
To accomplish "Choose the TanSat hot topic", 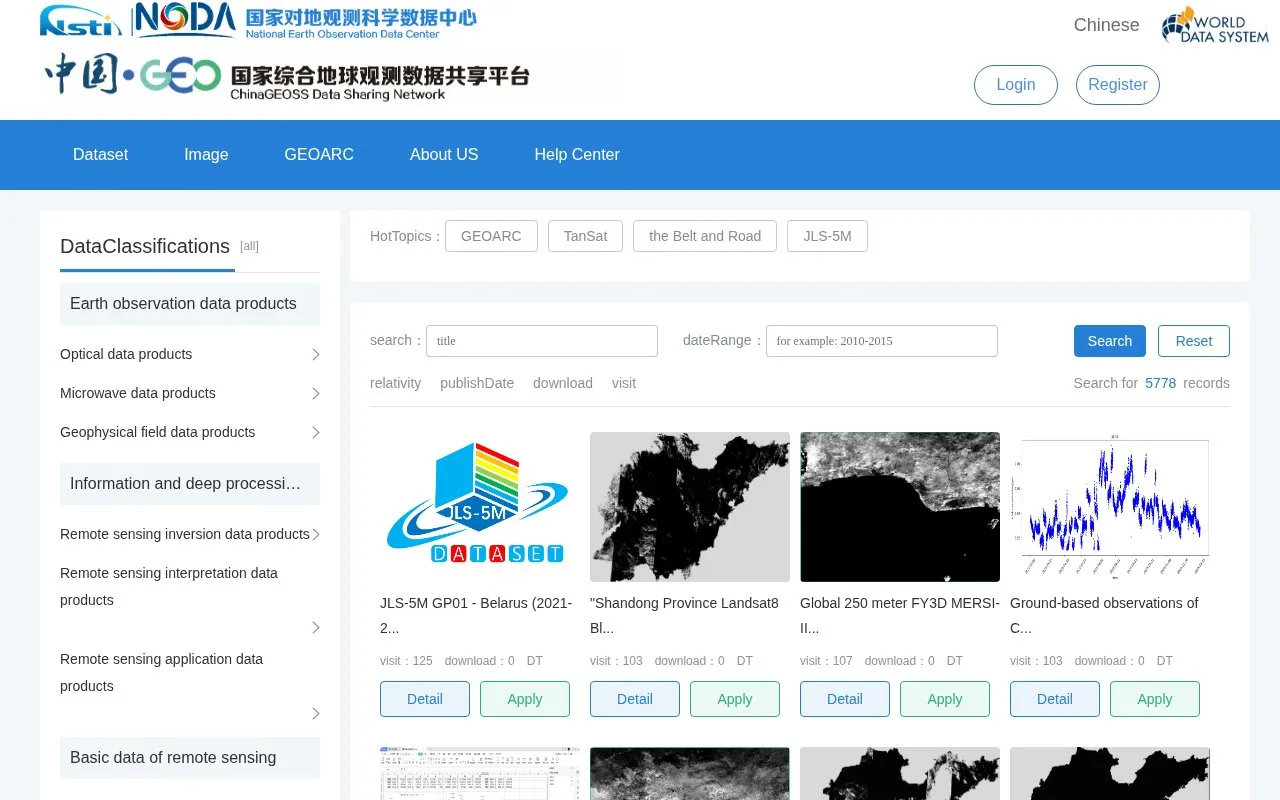I will pyautogui.click(x=585, y=236).
